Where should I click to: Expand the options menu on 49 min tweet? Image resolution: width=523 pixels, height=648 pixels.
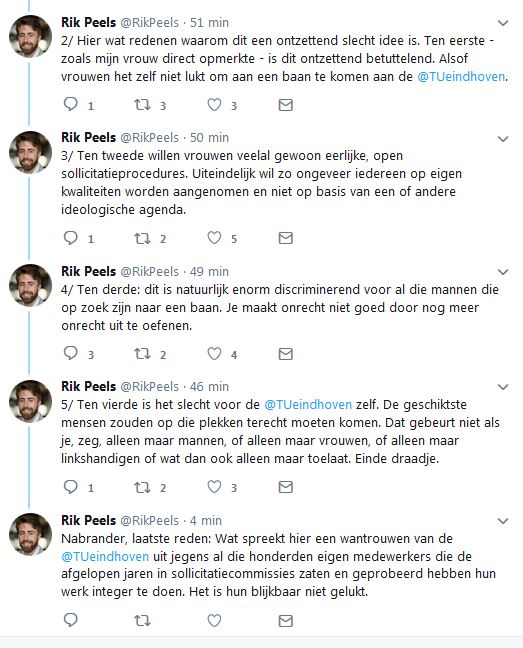[503, 272]
